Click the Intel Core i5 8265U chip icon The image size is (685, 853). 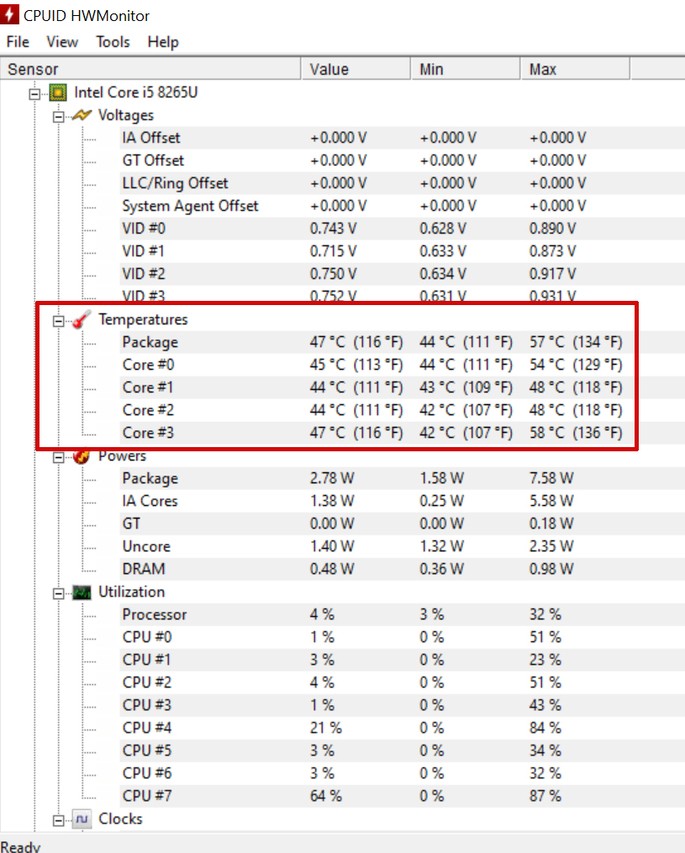(58, 92)
